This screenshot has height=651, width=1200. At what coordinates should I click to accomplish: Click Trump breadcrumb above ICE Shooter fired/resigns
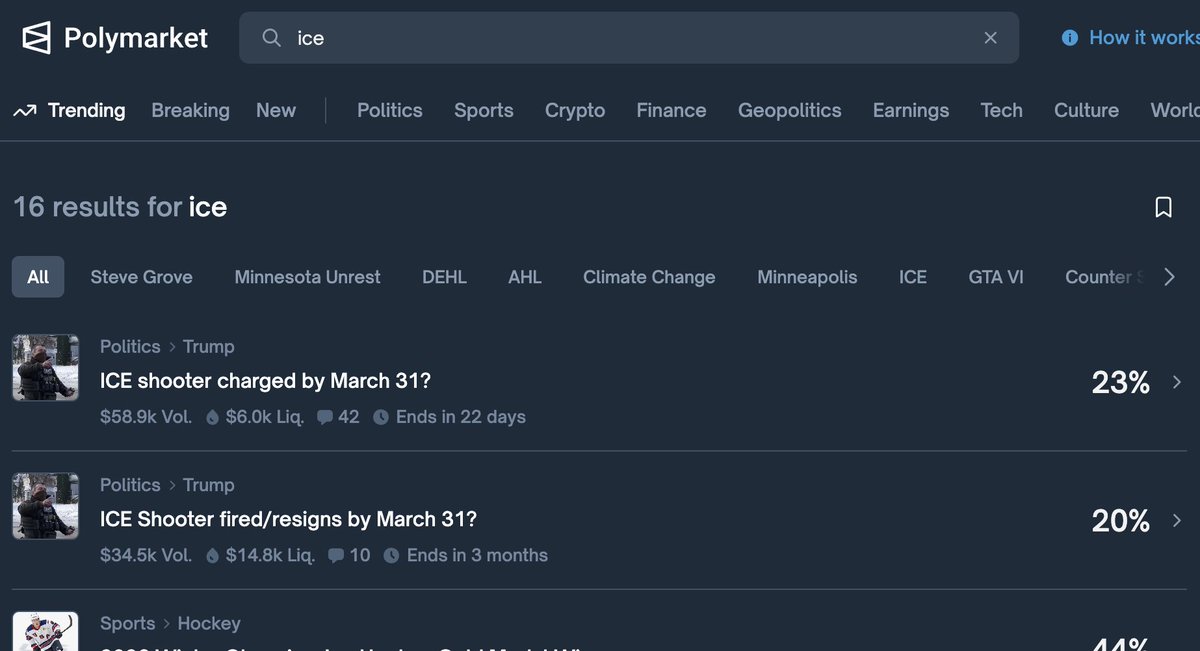point(209,485)
